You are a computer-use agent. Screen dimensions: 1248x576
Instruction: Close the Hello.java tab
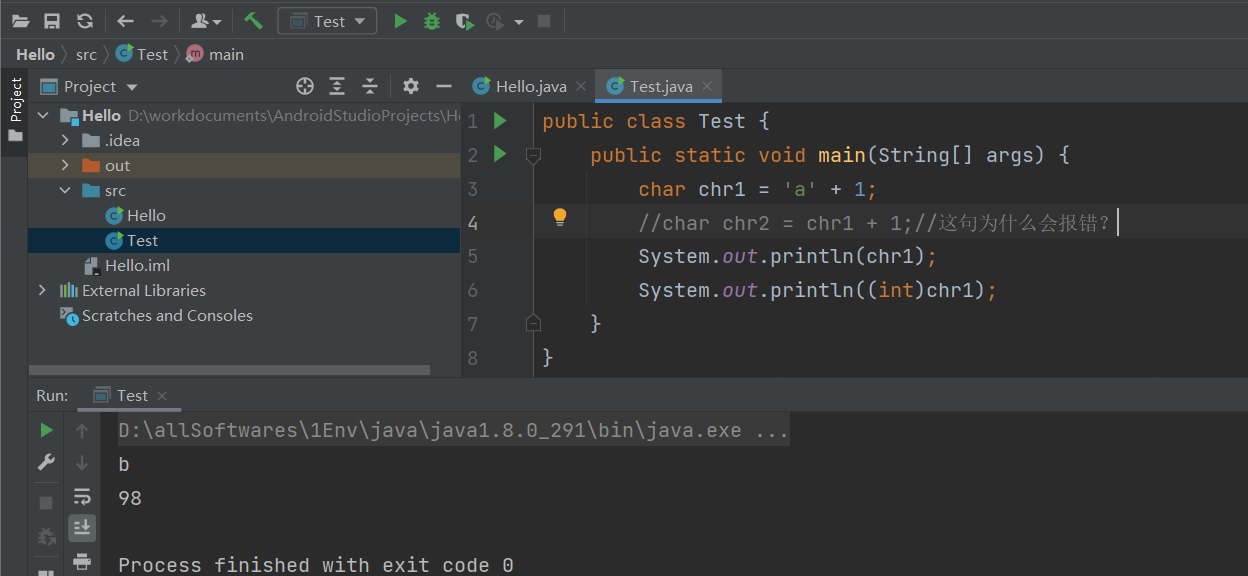pyautogui.click(x=582, y=87)
